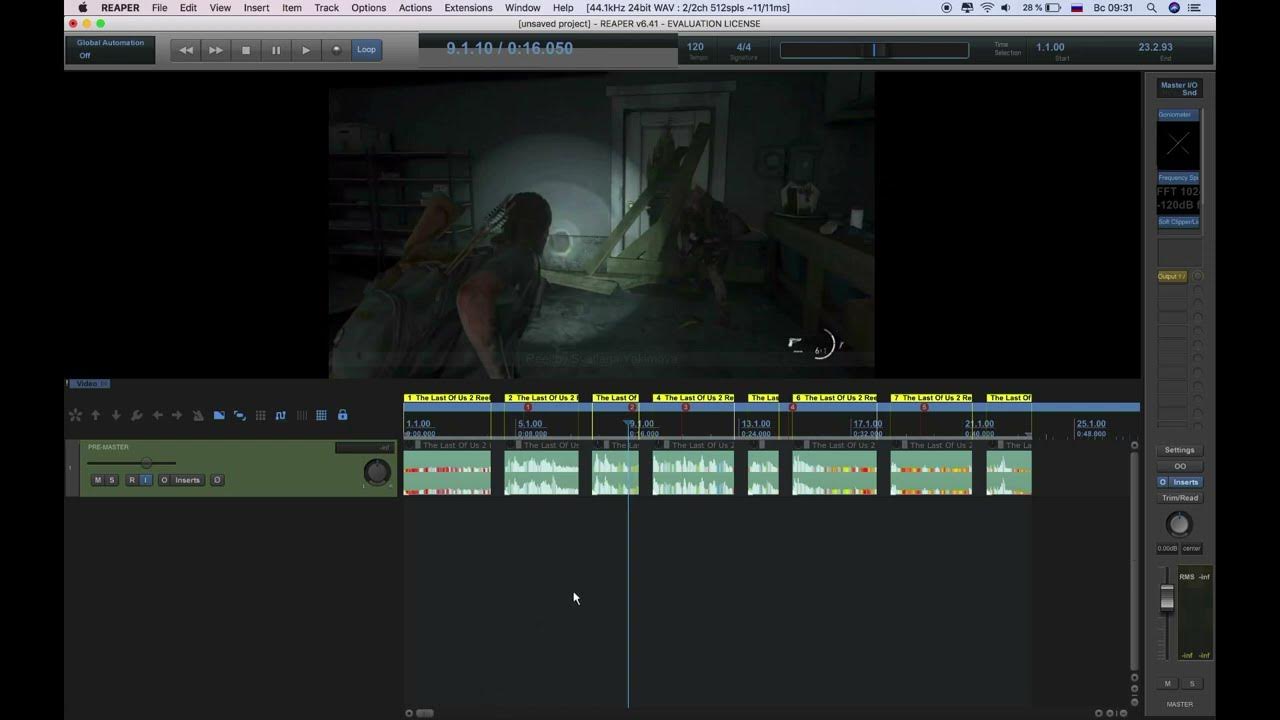This screenshot has height=720, width=1280.
Task: Click the Save project down-arrow icon
Action: [116, 415]
